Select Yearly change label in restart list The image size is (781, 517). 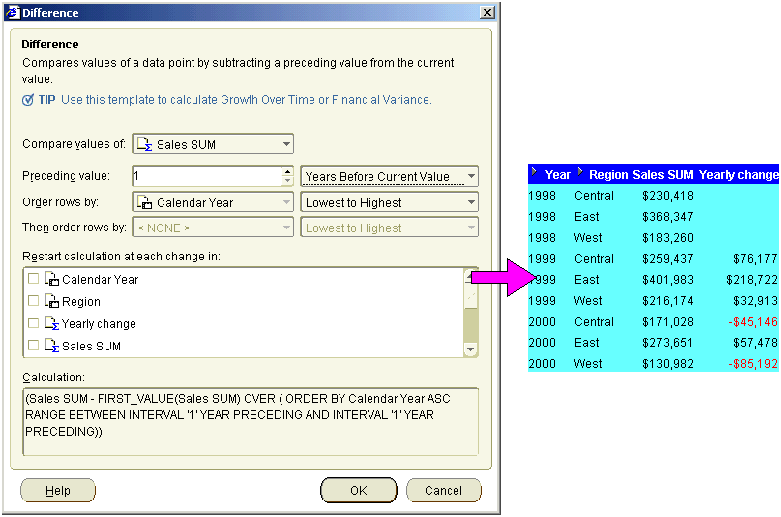click(99, 324)
